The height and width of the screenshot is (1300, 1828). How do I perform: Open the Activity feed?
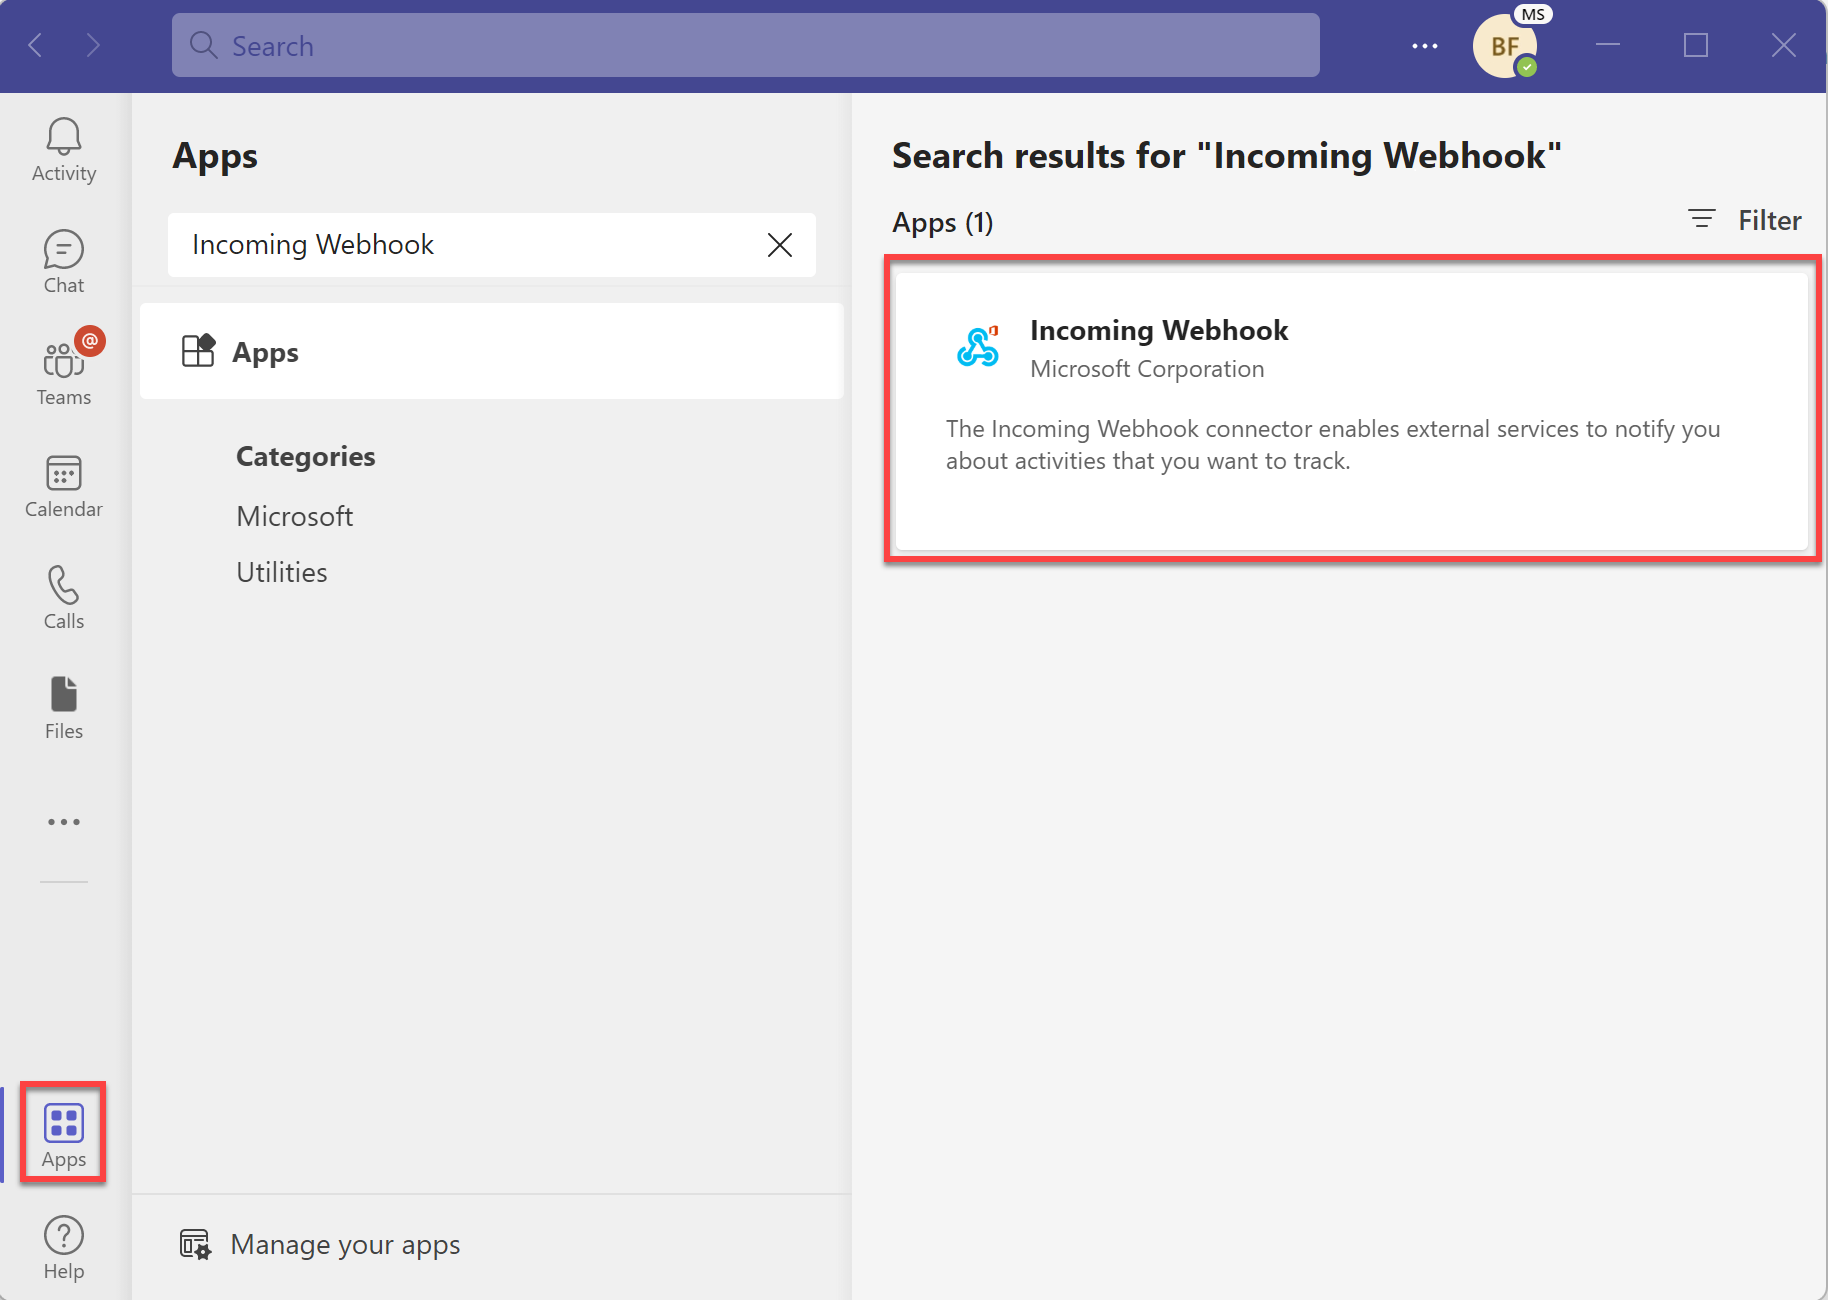(x=63, y=148)
